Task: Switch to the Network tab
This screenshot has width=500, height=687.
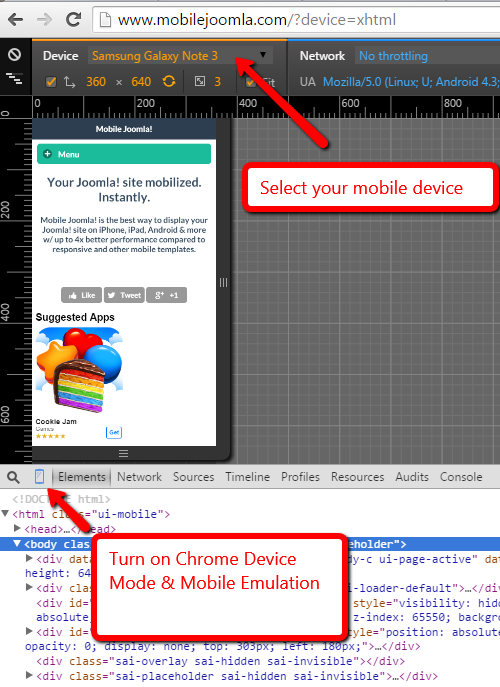Action: click(139, 477)
